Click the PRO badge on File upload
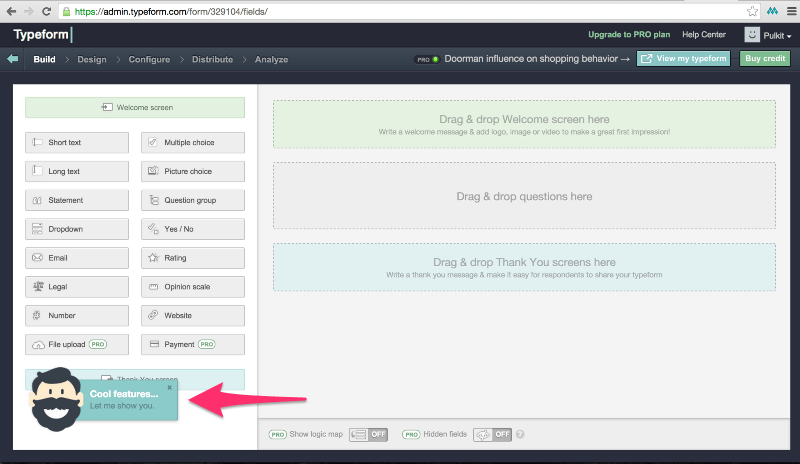The image size is (800, 464). tap(98, 345)
